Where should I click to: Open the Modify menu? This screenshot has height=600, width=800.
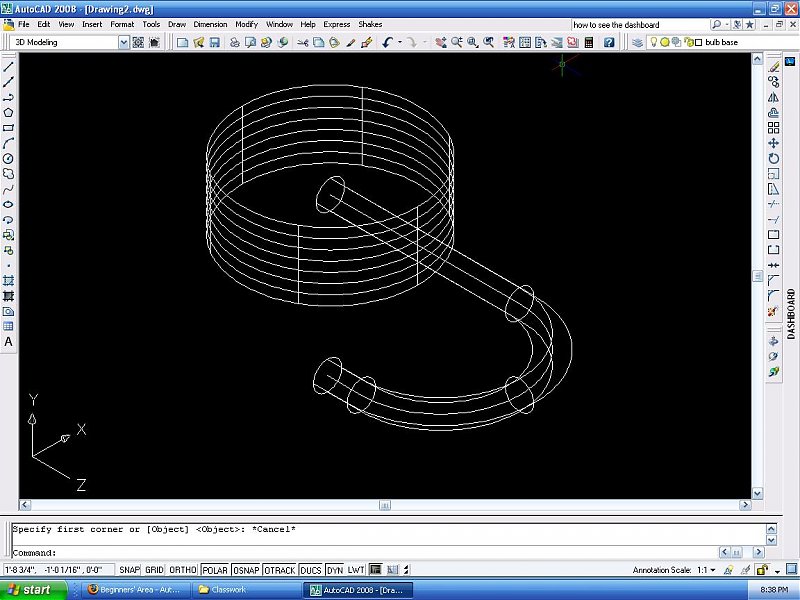click(x=246, y=24)
